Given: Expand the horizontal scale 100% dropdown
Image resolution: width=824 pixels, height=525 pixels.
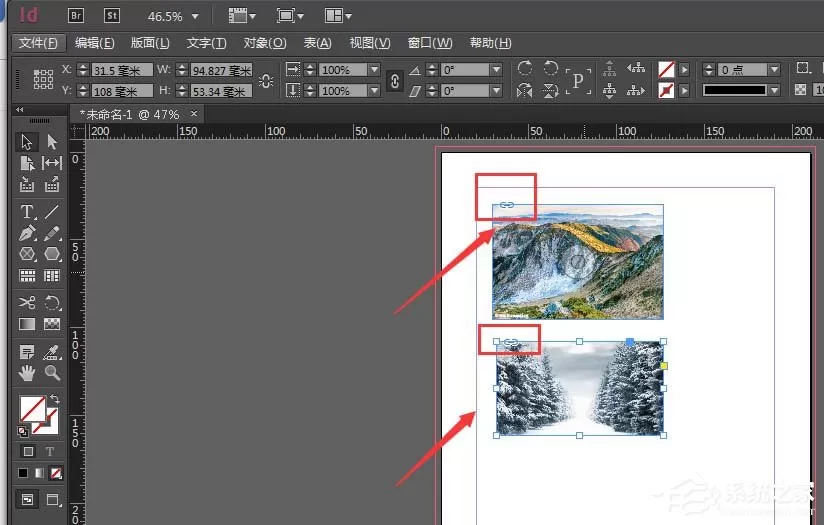Looking at the screenshot, I should tap(374, 70).
